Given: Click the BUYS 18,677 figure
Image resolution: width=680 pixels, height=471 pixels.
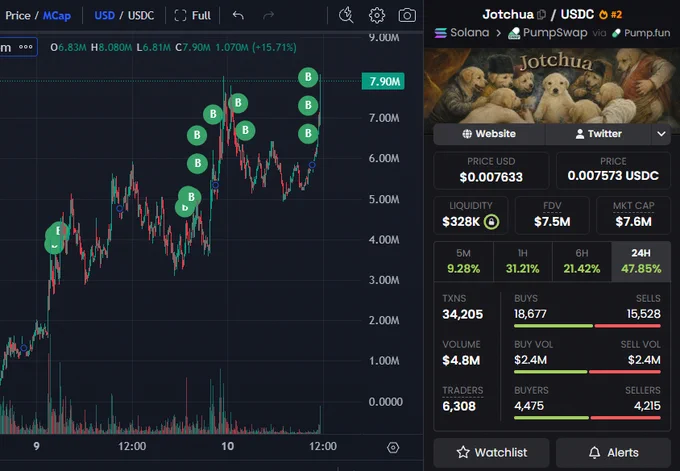Looking at the screenshot, I should [530, 314].
